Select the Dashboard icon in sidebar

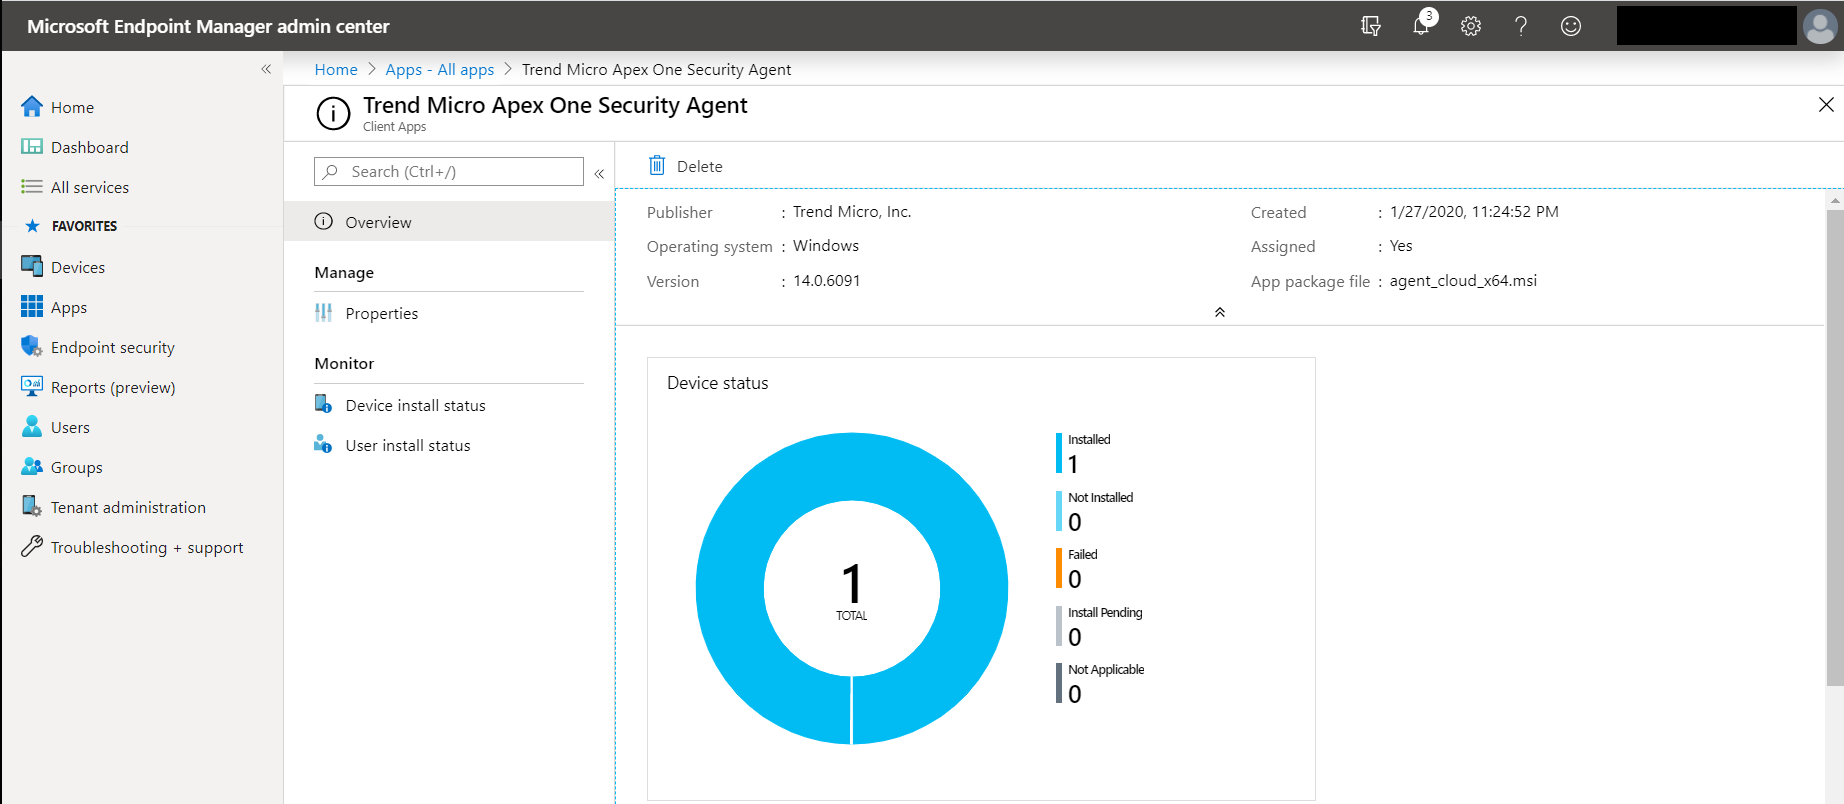[32, 146]
